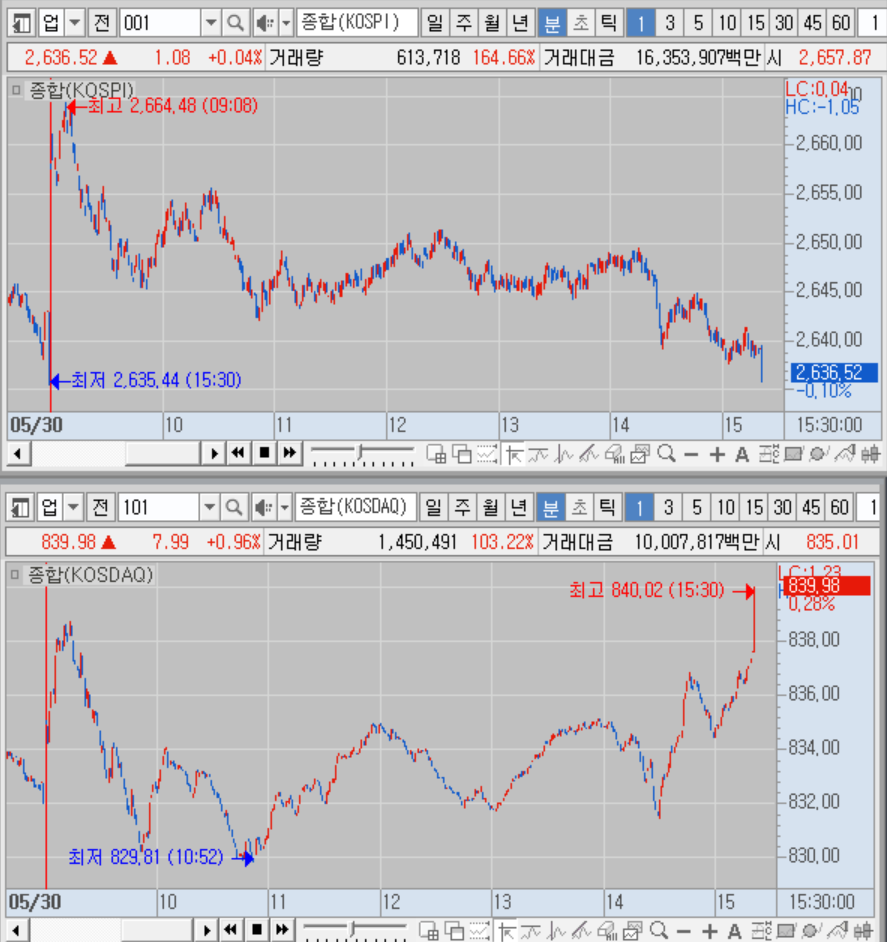Open the 업 dropdown arrow in KOSPI panel
This screenshot has width=887, height=942.
coord(75,23)
